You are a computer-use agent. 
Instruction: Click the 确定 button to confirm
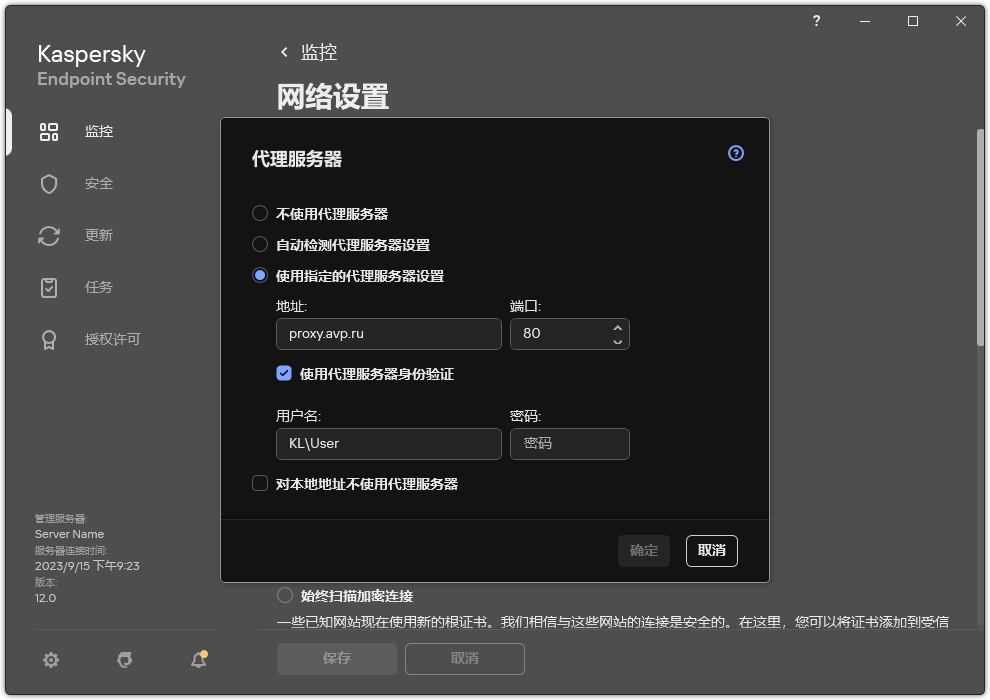[x=643, y=551]
